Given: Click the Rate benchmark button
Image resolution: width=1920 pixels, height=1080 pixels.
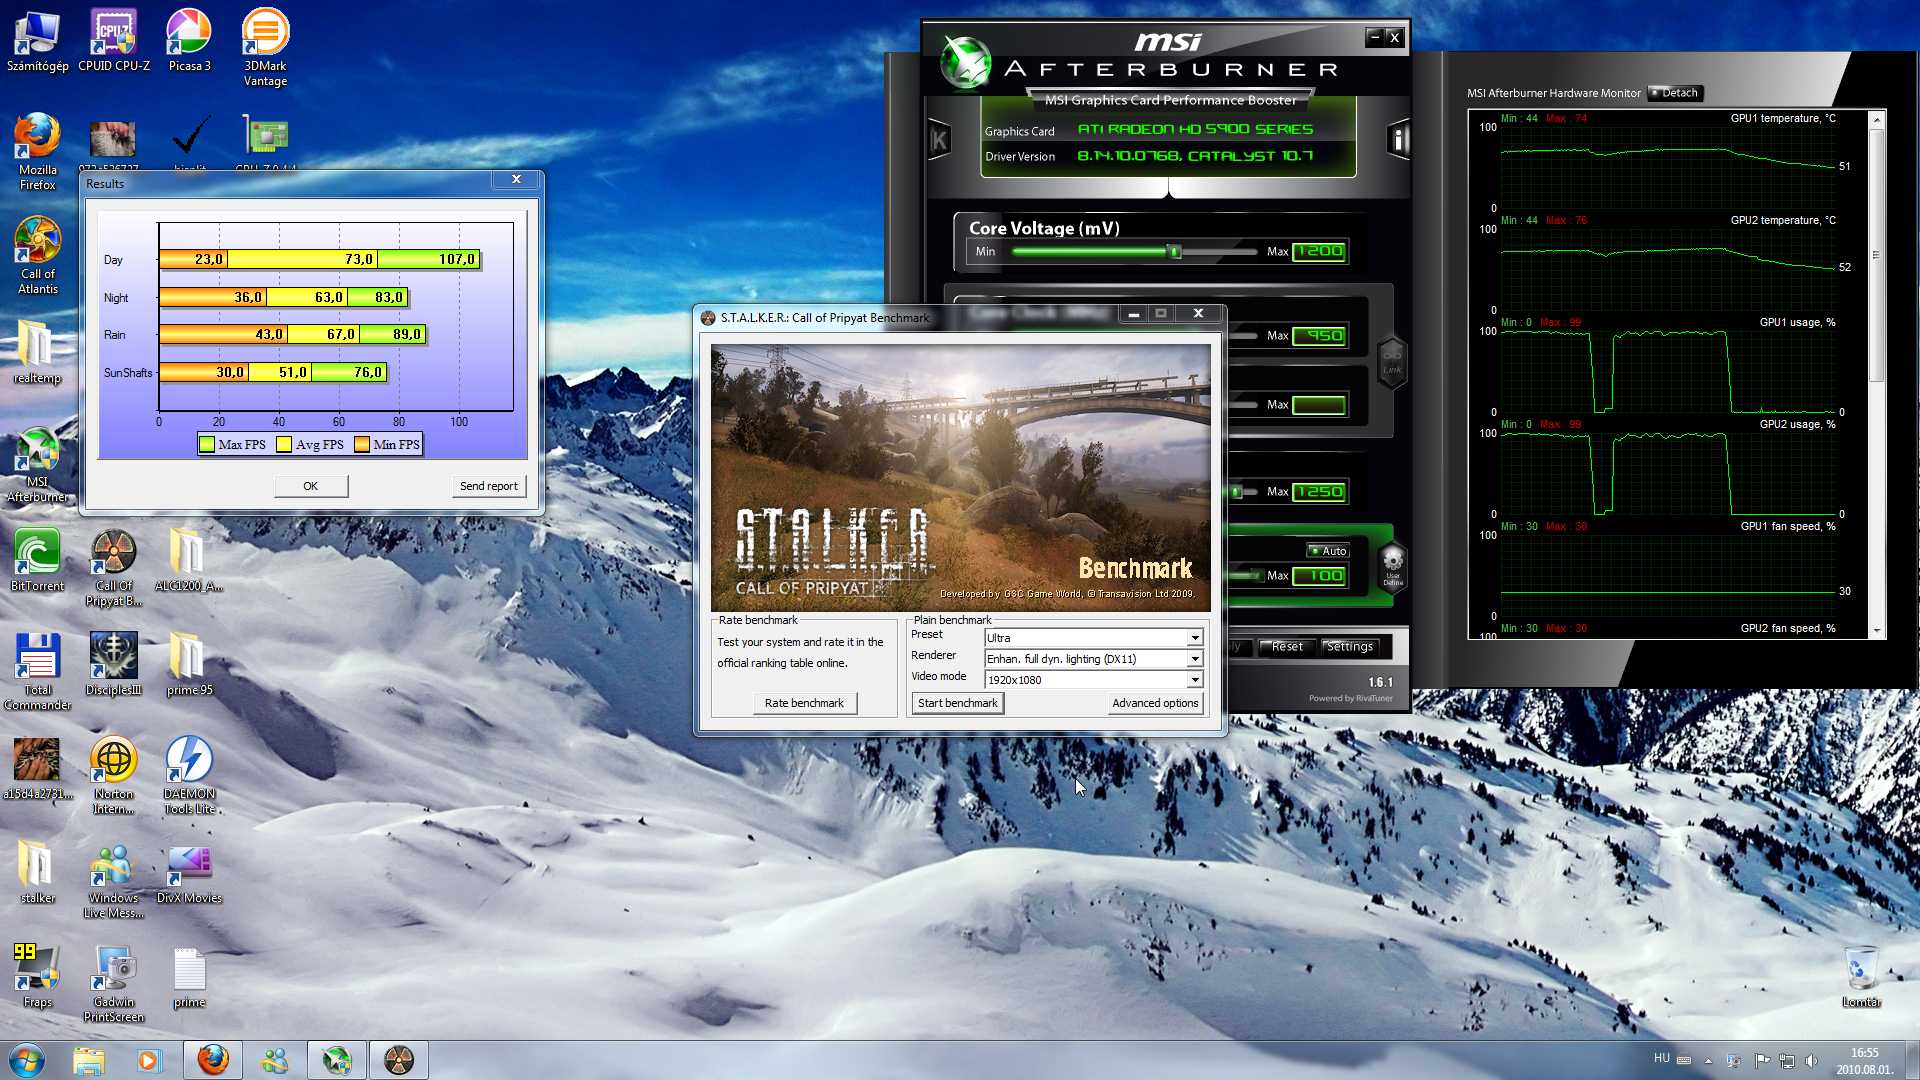Looking at the screenshot, I should (804, 703).
